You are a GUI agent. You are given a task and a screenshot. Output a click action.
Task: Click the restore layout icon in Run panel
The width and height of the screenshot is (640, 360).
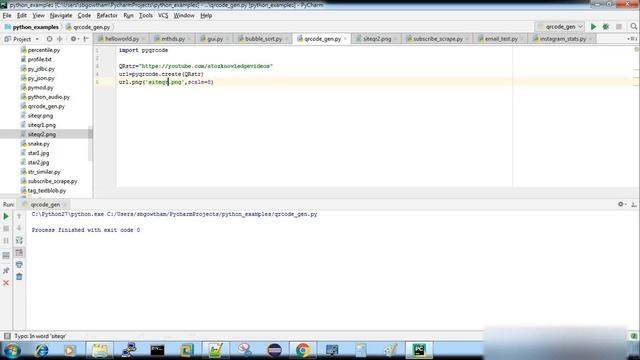(6, 256)
